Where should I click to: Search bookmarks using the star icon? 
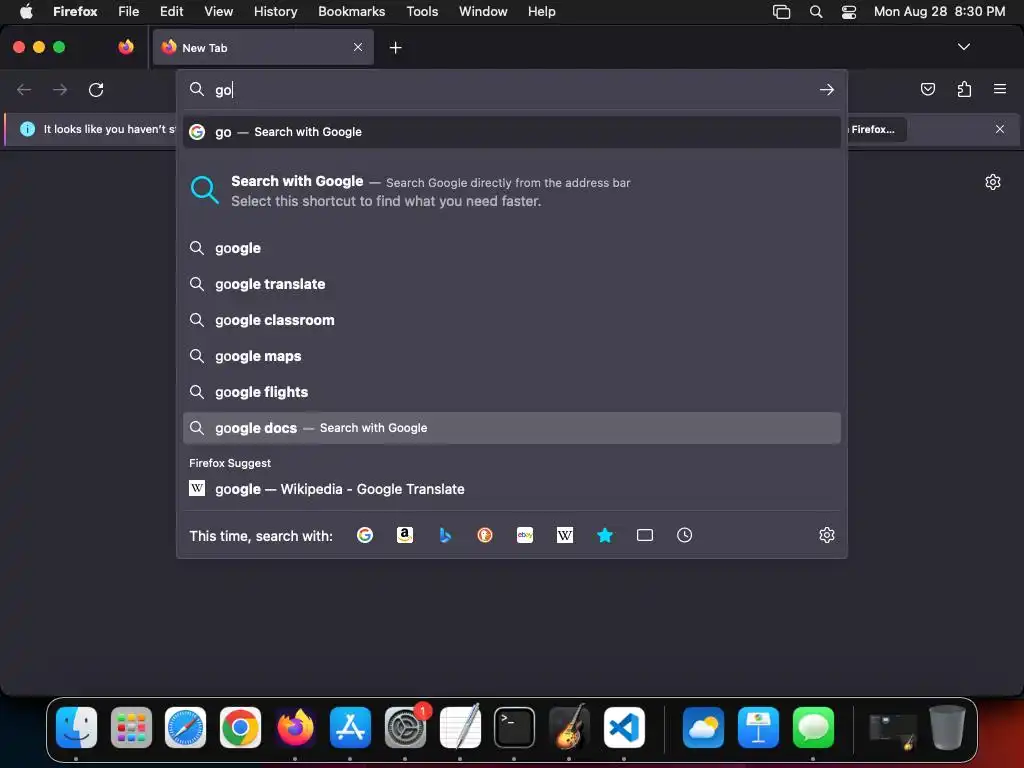point(605,536)
